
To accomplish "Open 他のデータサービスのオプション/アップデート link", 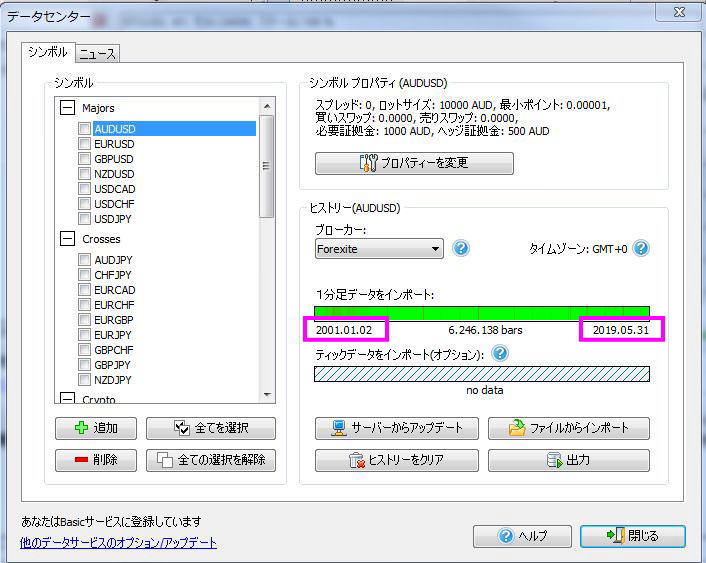I will [x=118, y=543].
